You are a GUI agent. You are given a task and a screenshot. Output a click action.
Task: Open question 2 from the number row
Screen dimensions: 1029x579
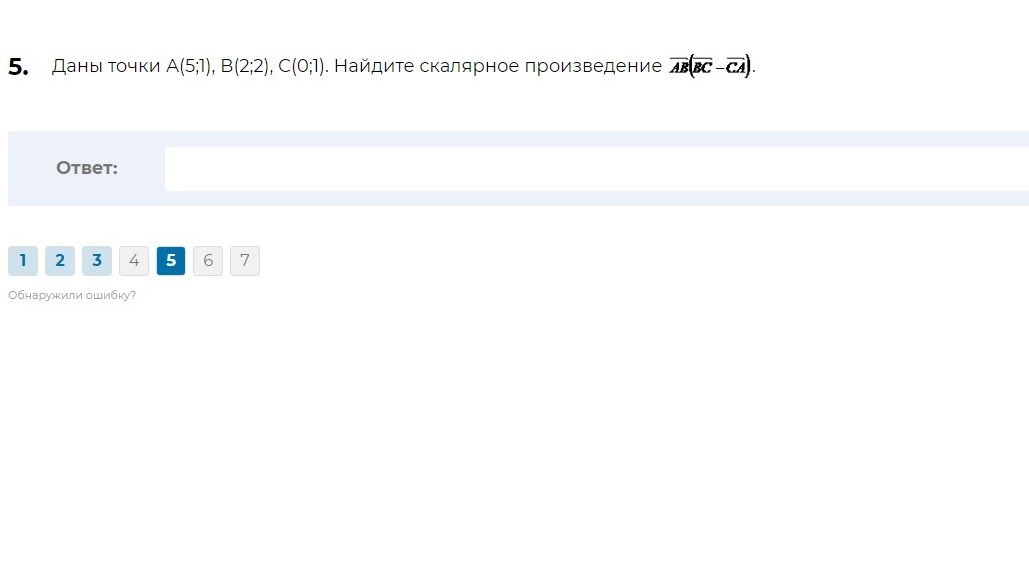(x=60, y=261)
